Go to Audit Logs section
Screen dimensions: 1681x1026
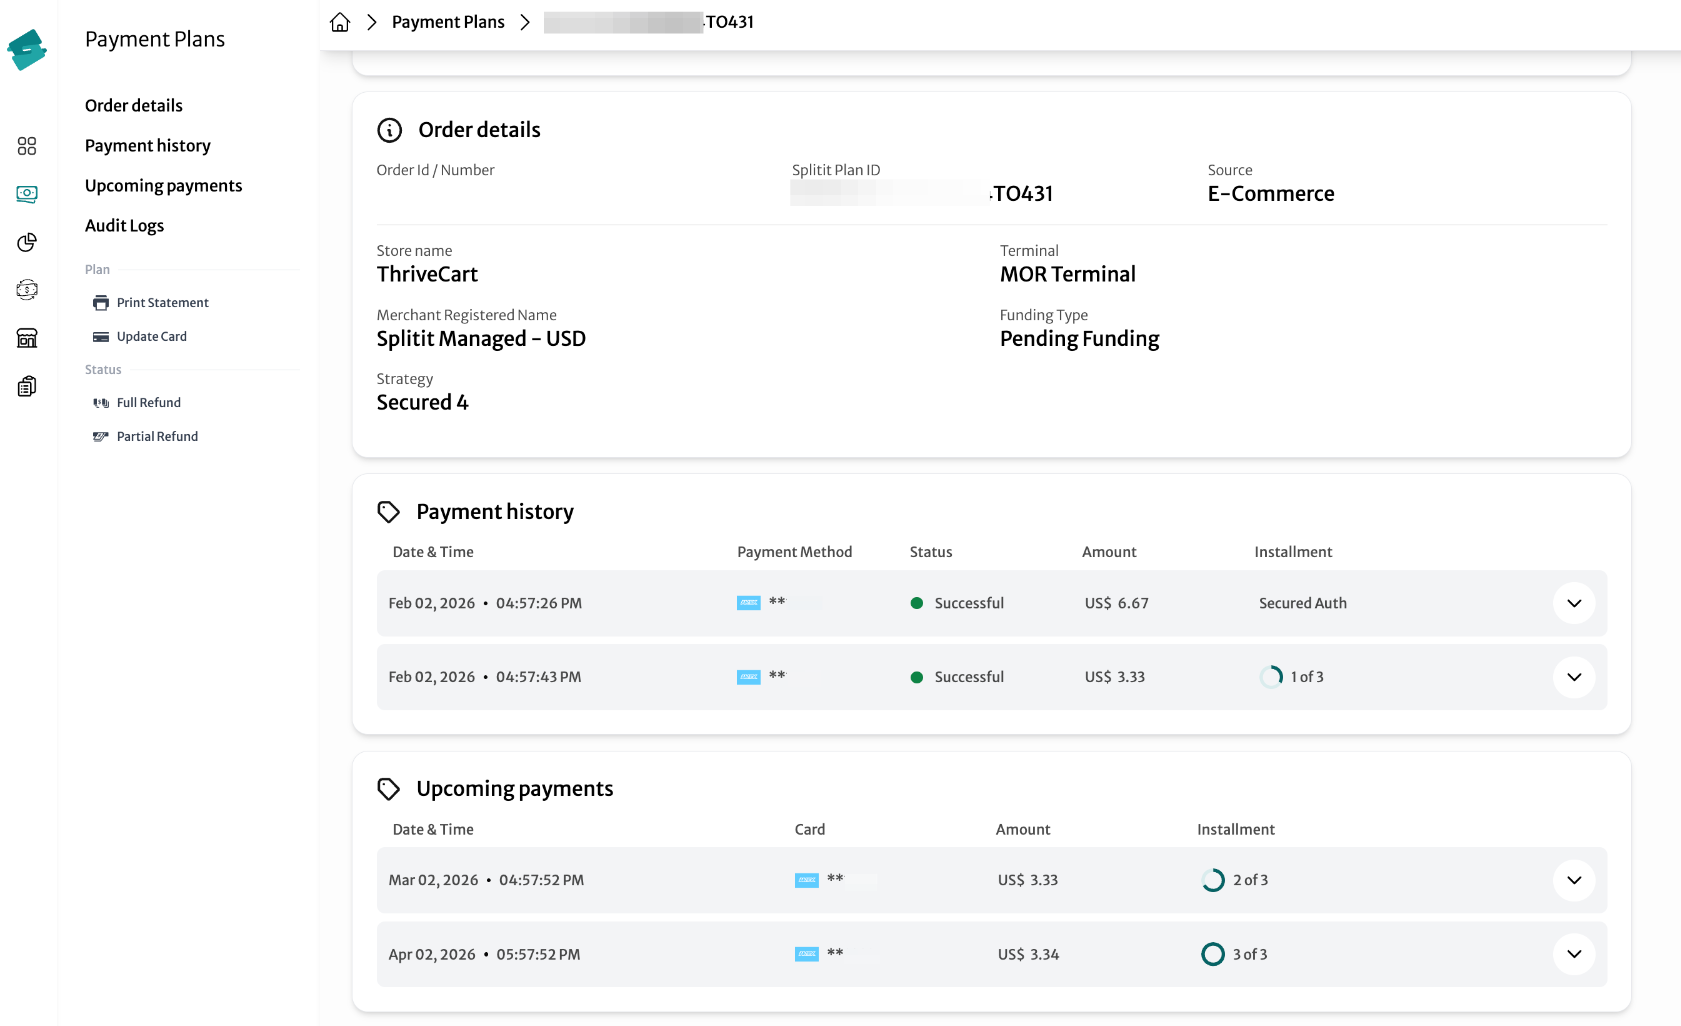click(125, 225)
